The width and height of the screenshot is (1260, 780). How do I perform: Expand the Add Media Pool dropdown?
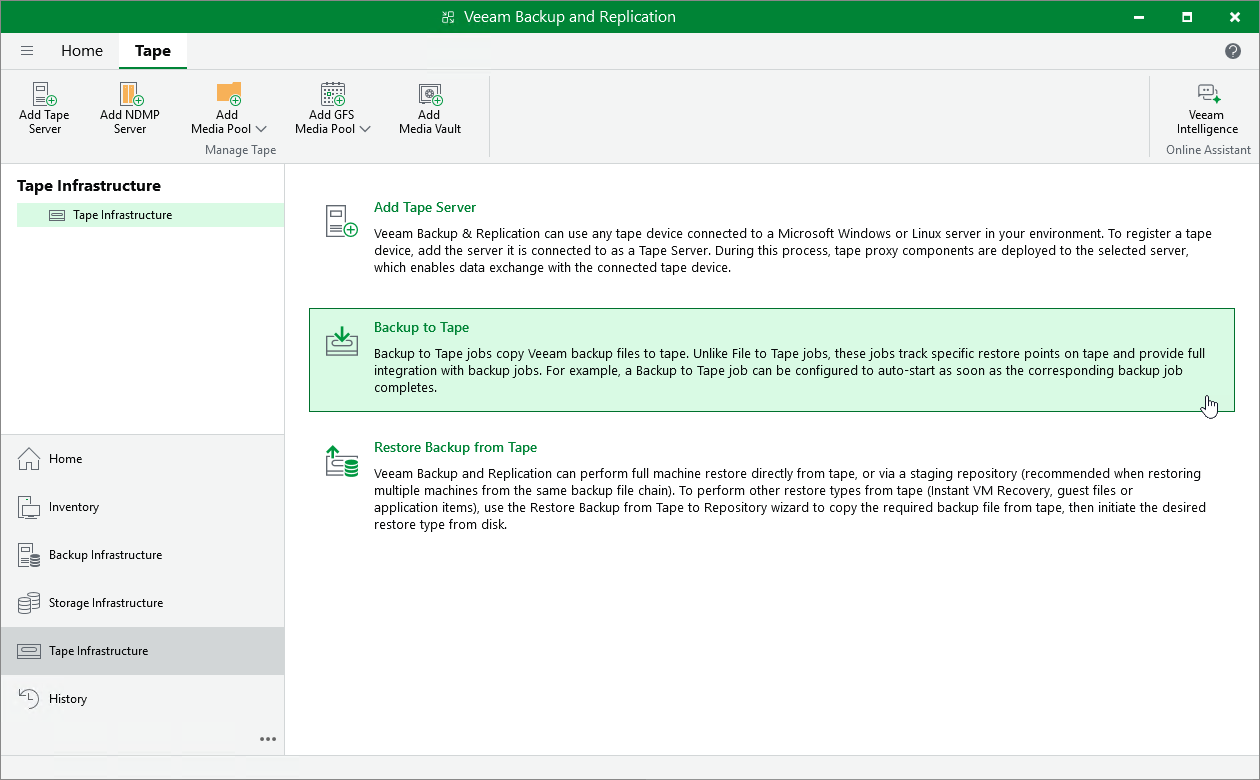tap(261, 129)
